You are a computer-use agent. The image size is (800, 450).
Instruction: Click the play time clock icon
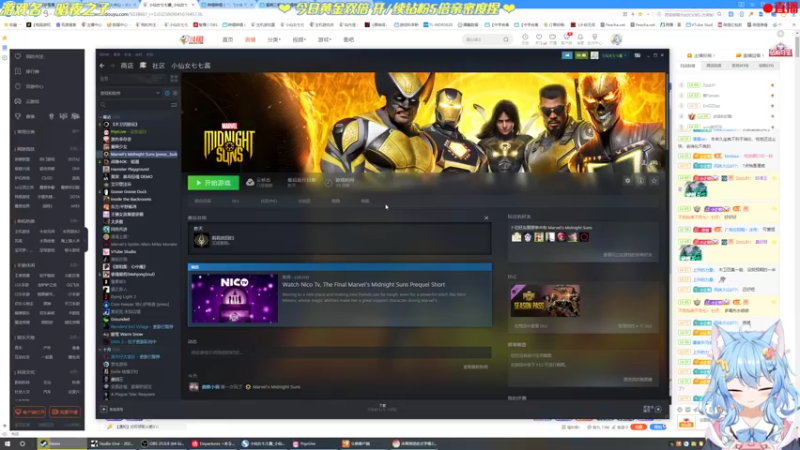[329, 183]
